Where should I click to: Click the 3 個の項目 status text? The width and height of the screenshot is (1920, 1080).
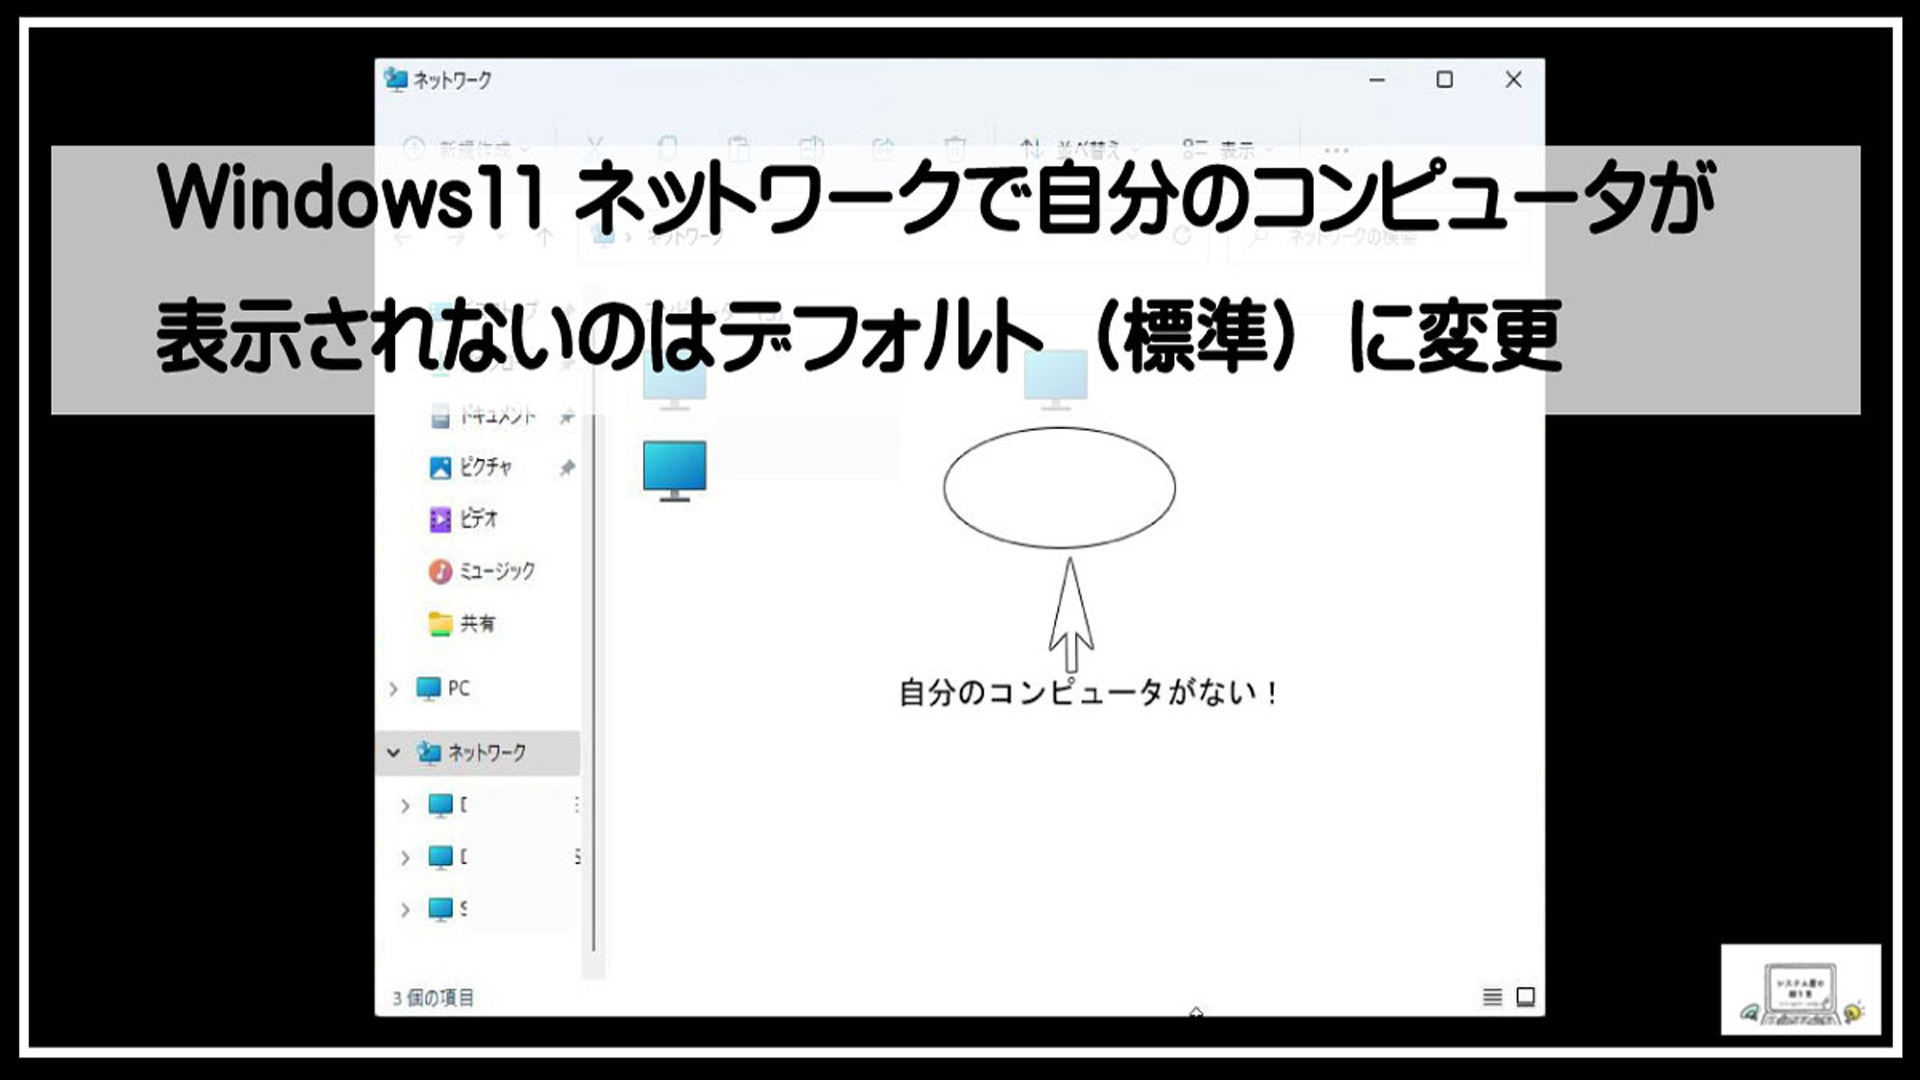point(433,998)
